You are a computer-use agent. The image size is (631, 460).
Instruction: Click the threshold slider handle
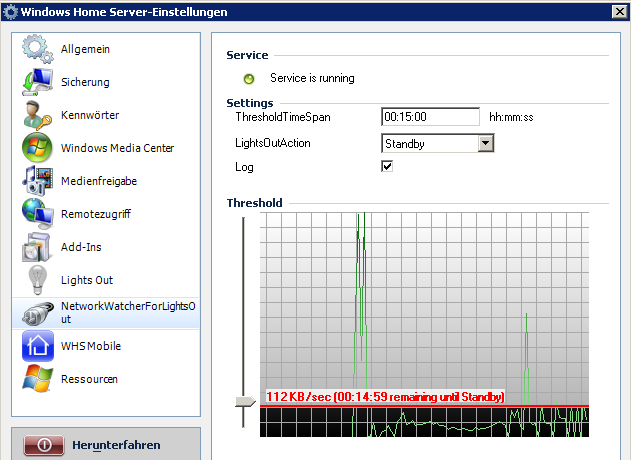245,401
